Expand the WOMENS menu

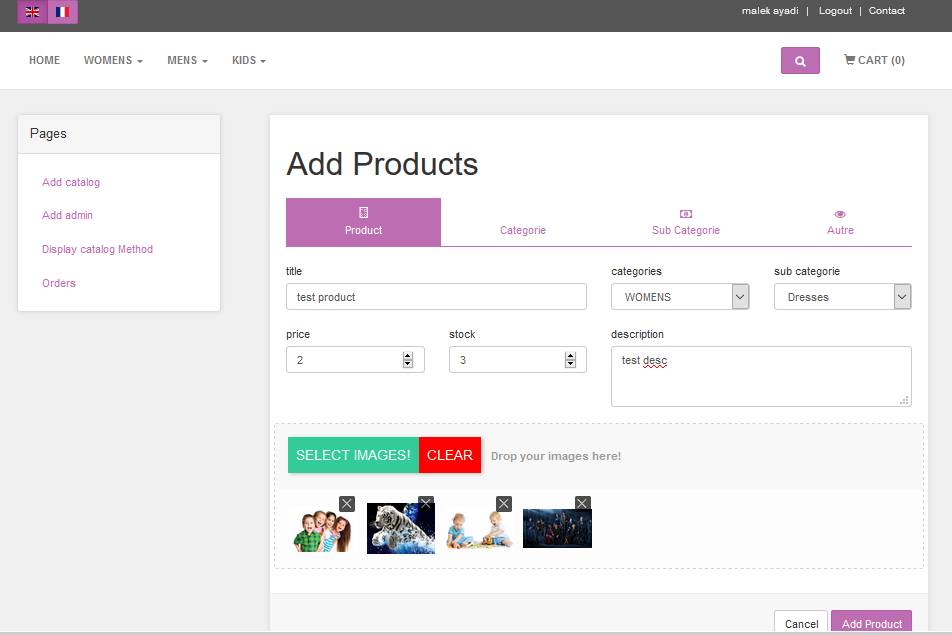coord(113,60)
